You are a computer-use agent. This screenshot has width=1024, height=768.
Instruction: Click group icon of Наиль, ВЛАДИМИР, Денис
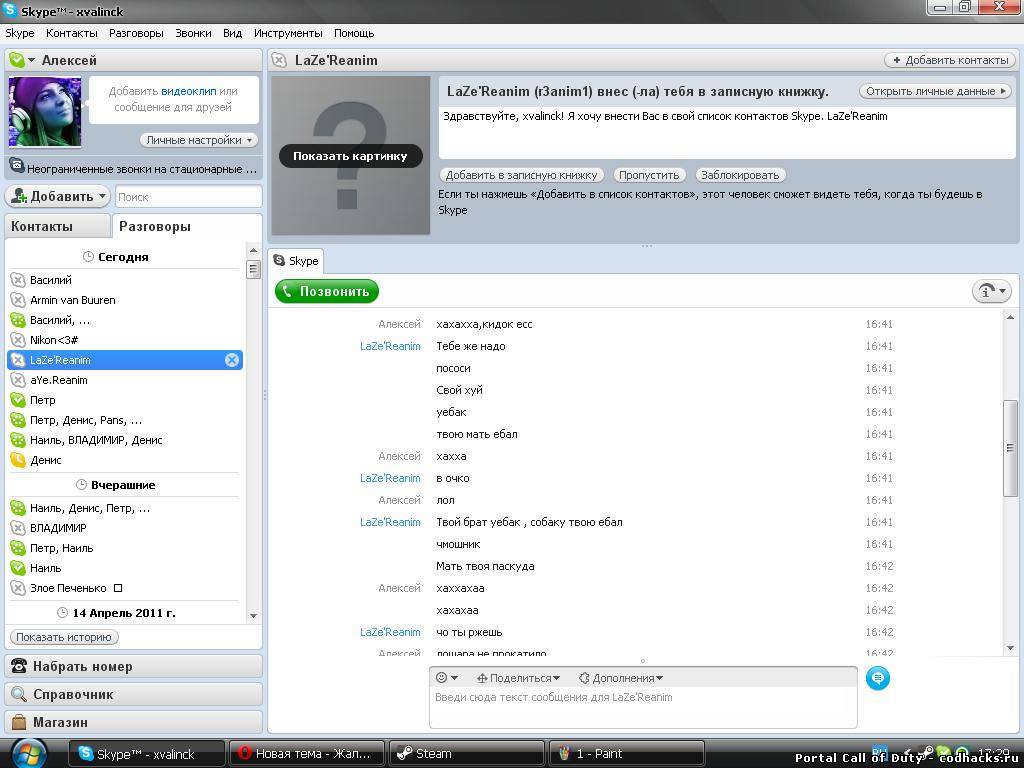click(x=18, y=440)
